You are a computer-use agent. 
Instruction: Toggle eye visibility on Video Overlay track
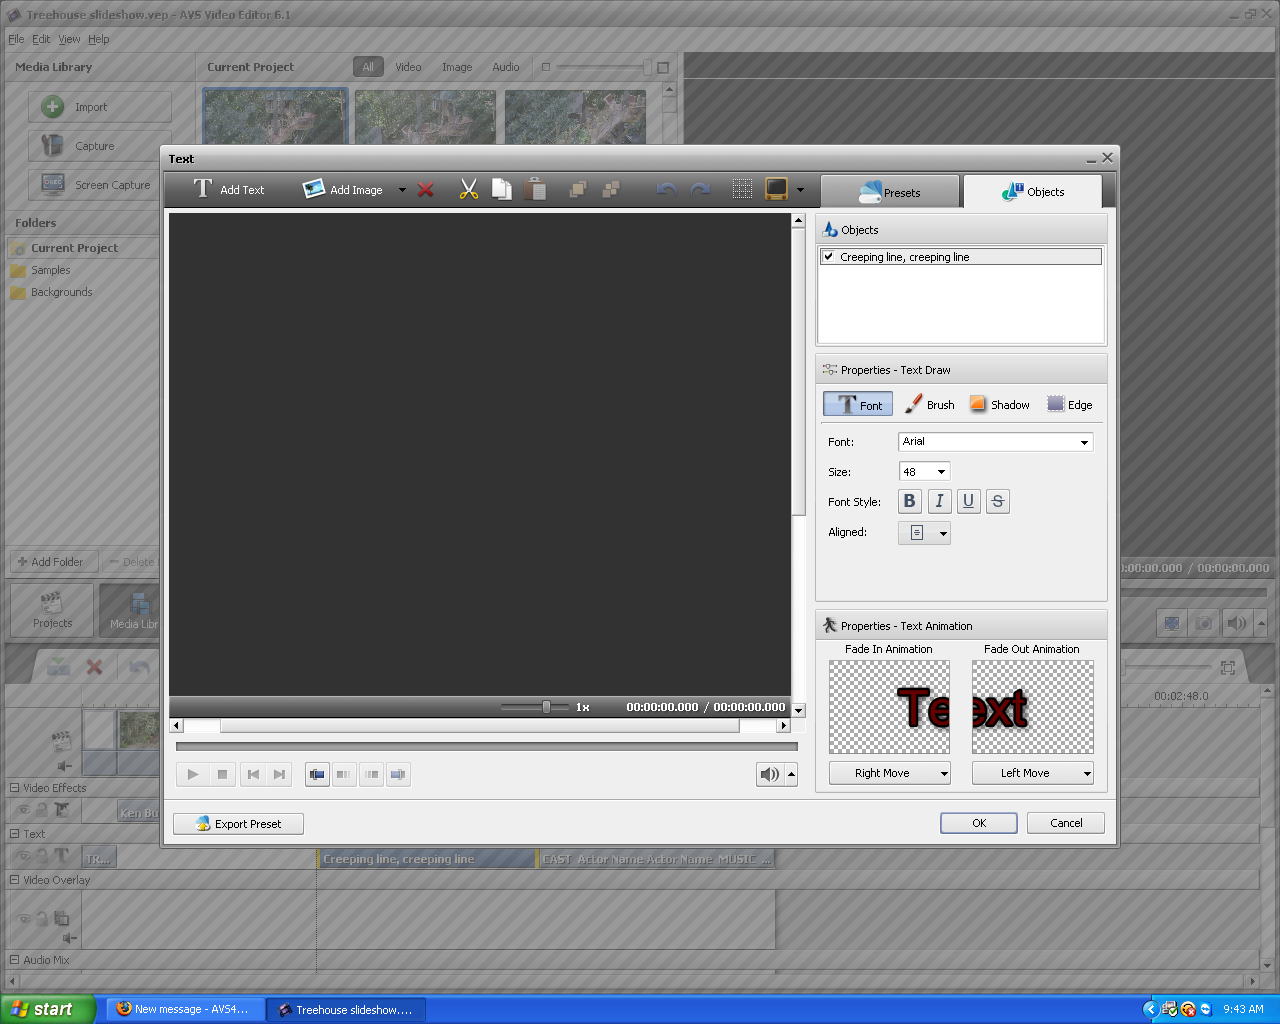coord(23,918)
